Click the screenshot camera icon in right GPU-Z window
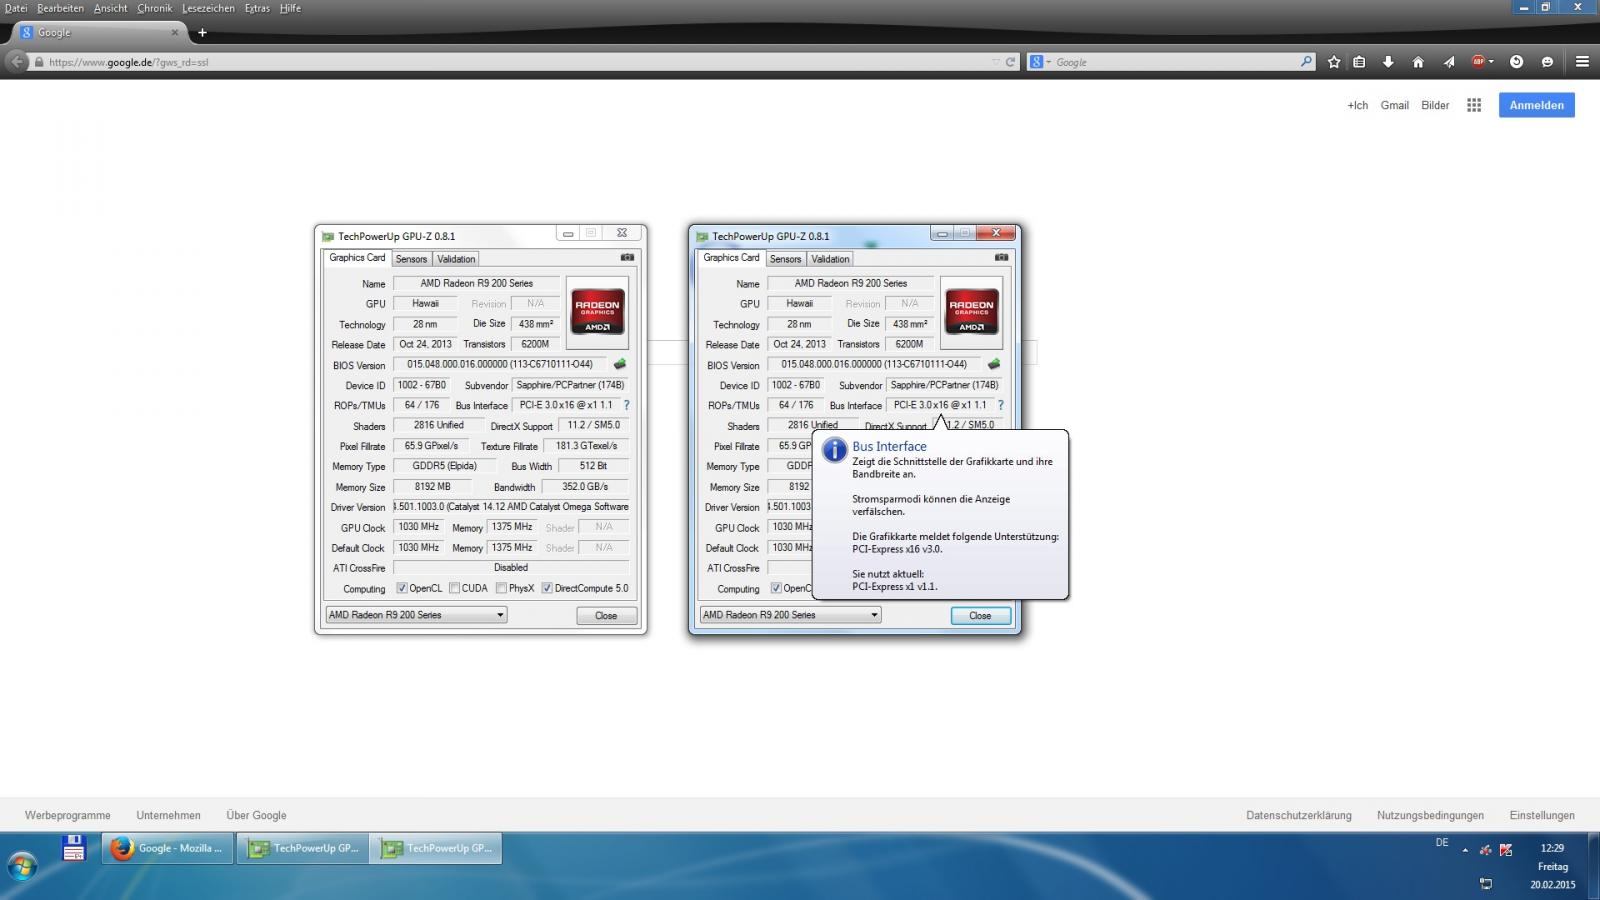 point(1001,257)
